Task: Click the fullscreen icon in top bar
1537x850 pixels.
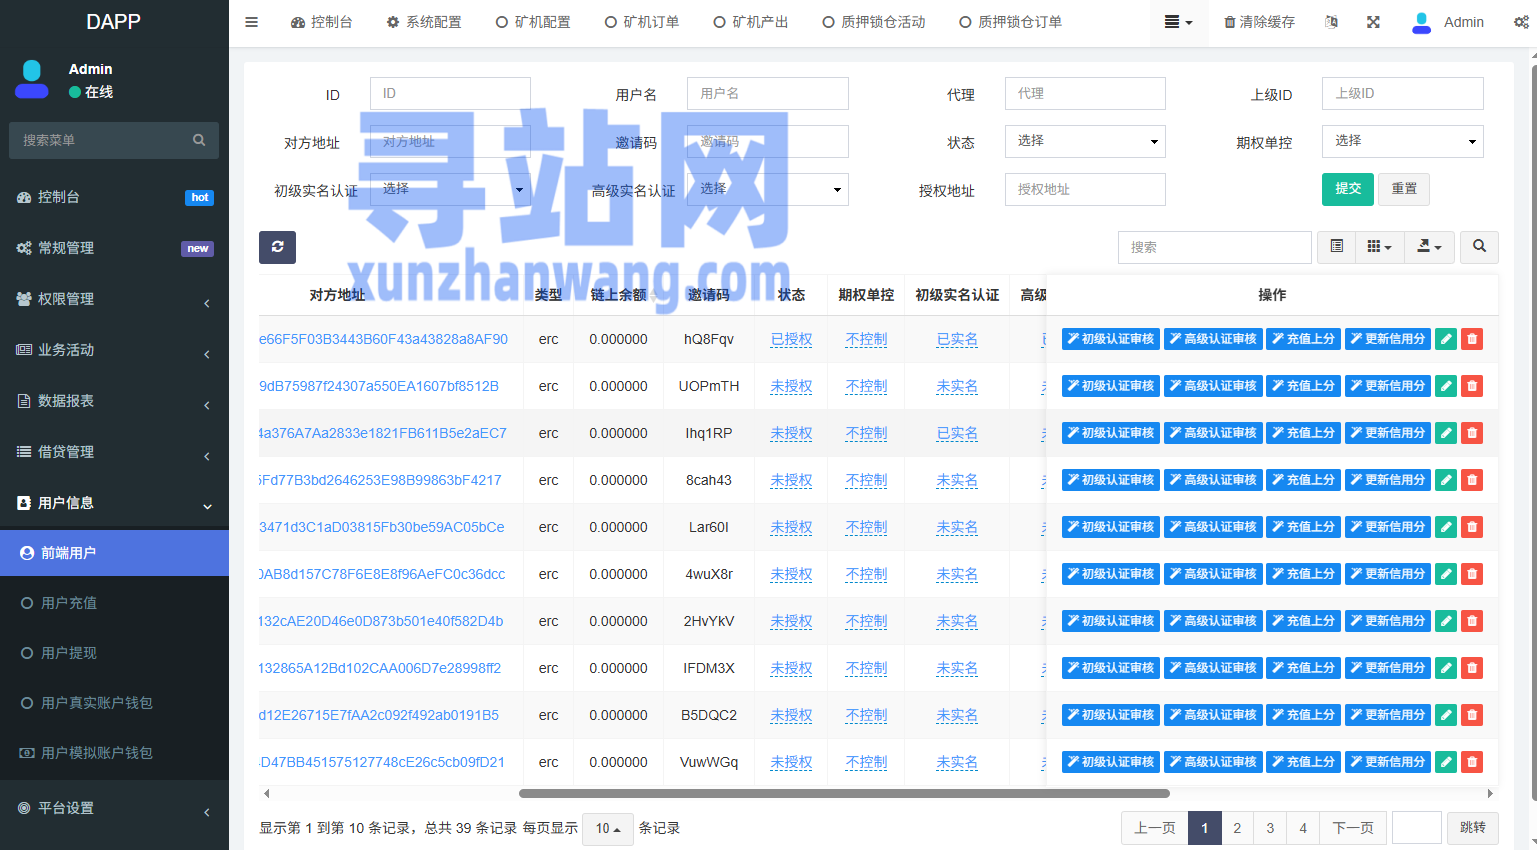Action: click(x=1373, y=22)
